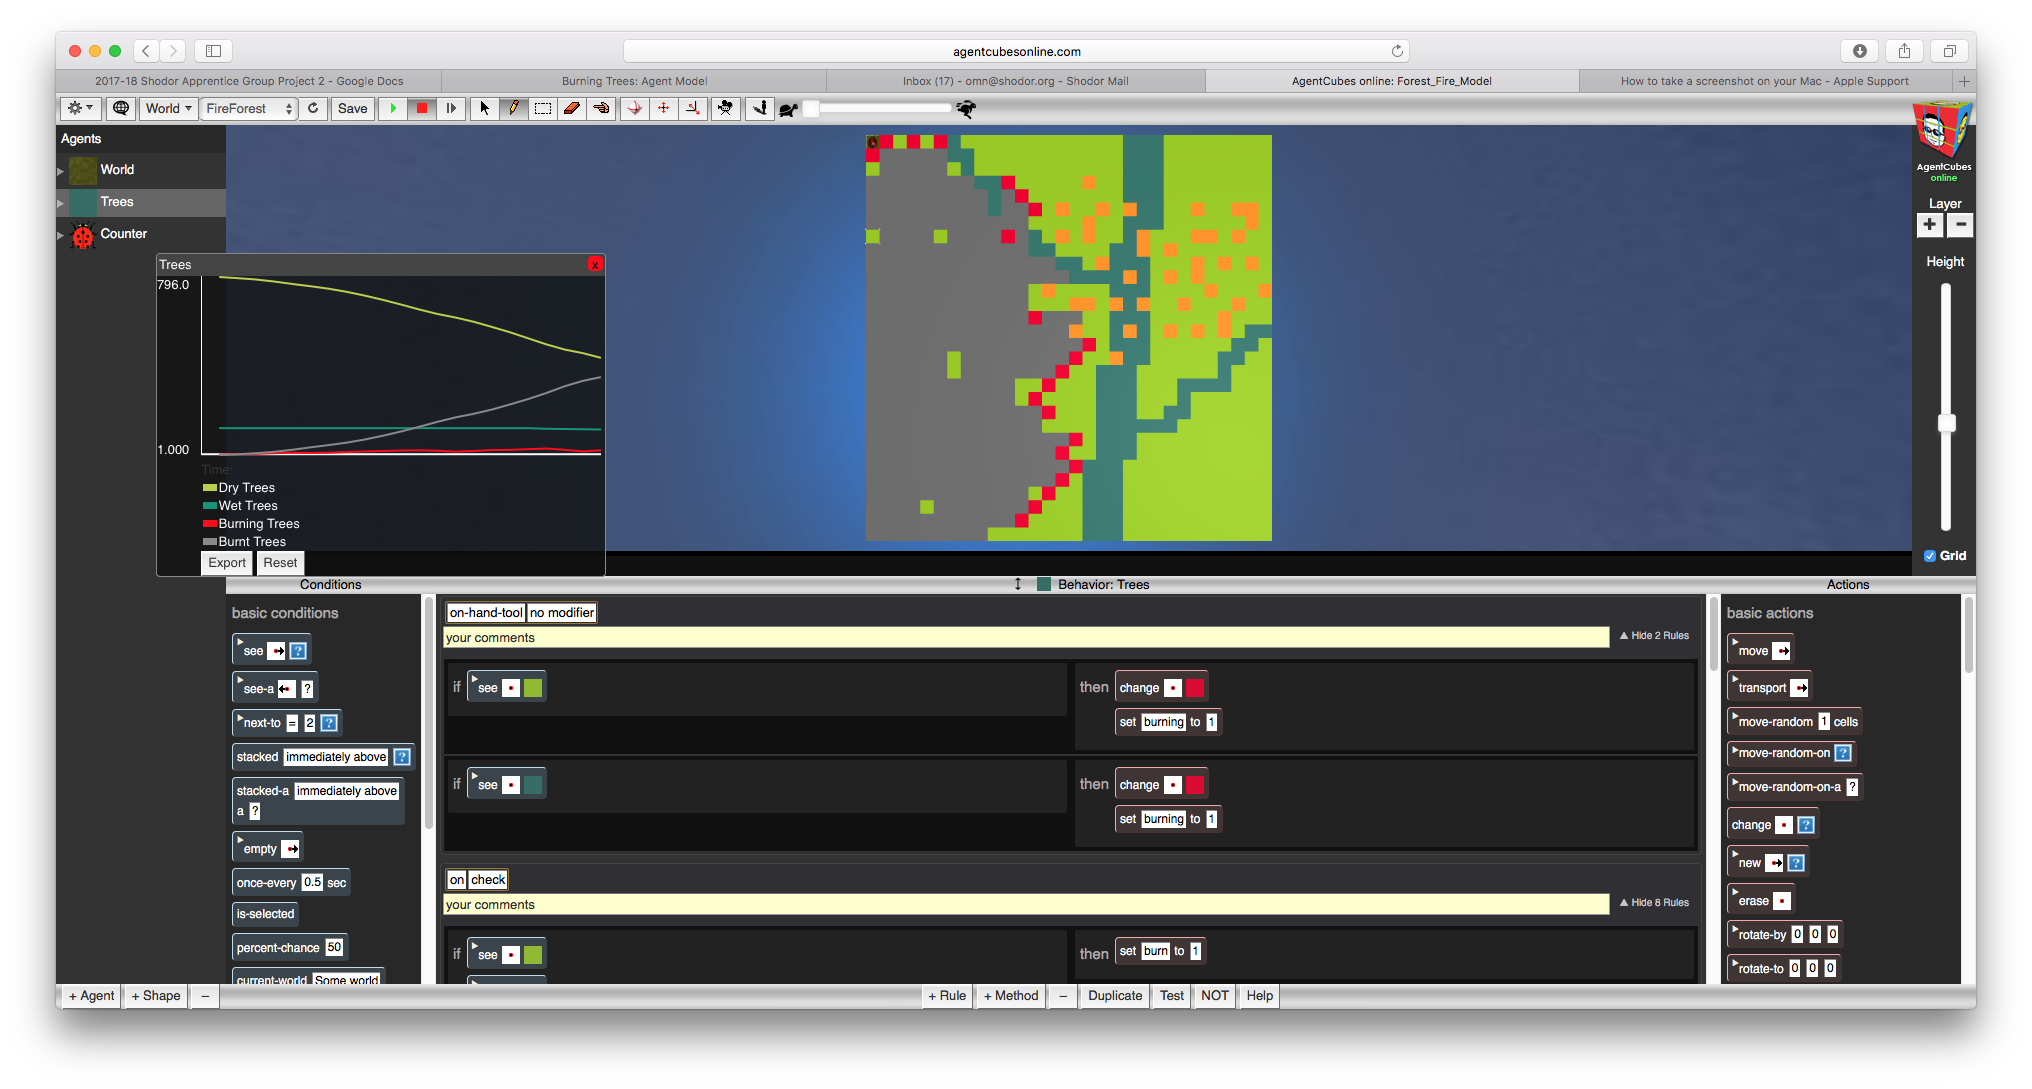Switch to the Shodor Mail Inbox tab
The image size is (2032, 1089).
[x=1015, y=81]
